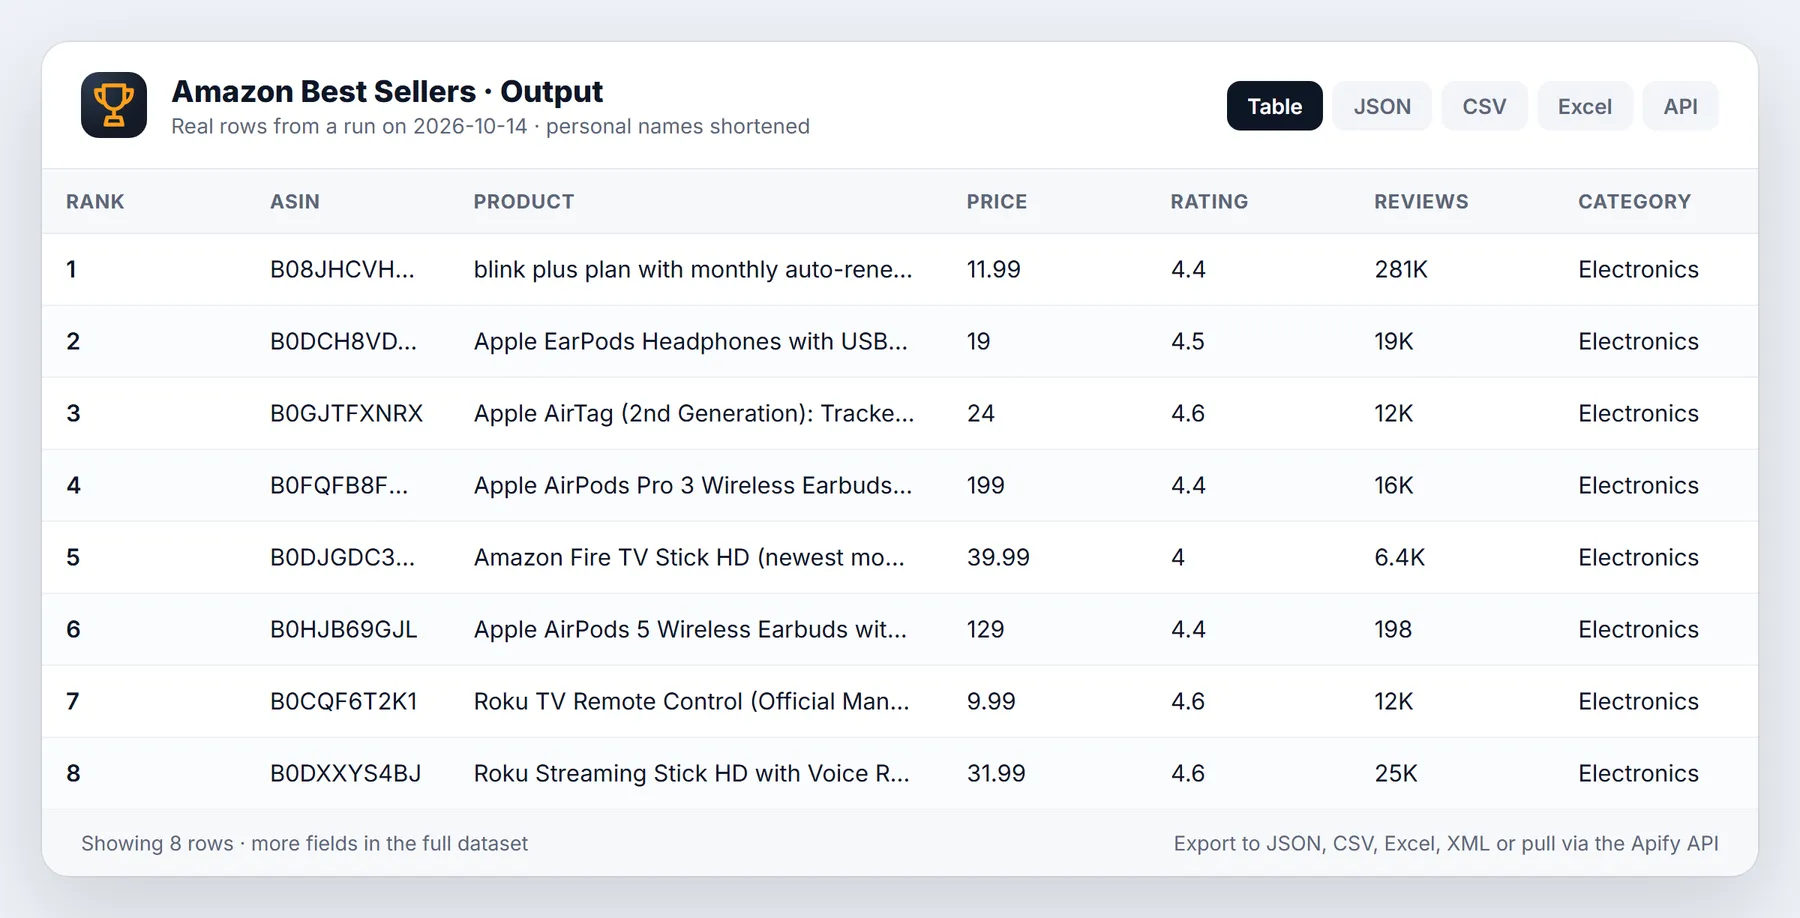The width and height of the screenshot is (1800, 918).
Task: Click Roku TV Remote Control product cell
Action: pyautogui.click(x=692, y=701)
